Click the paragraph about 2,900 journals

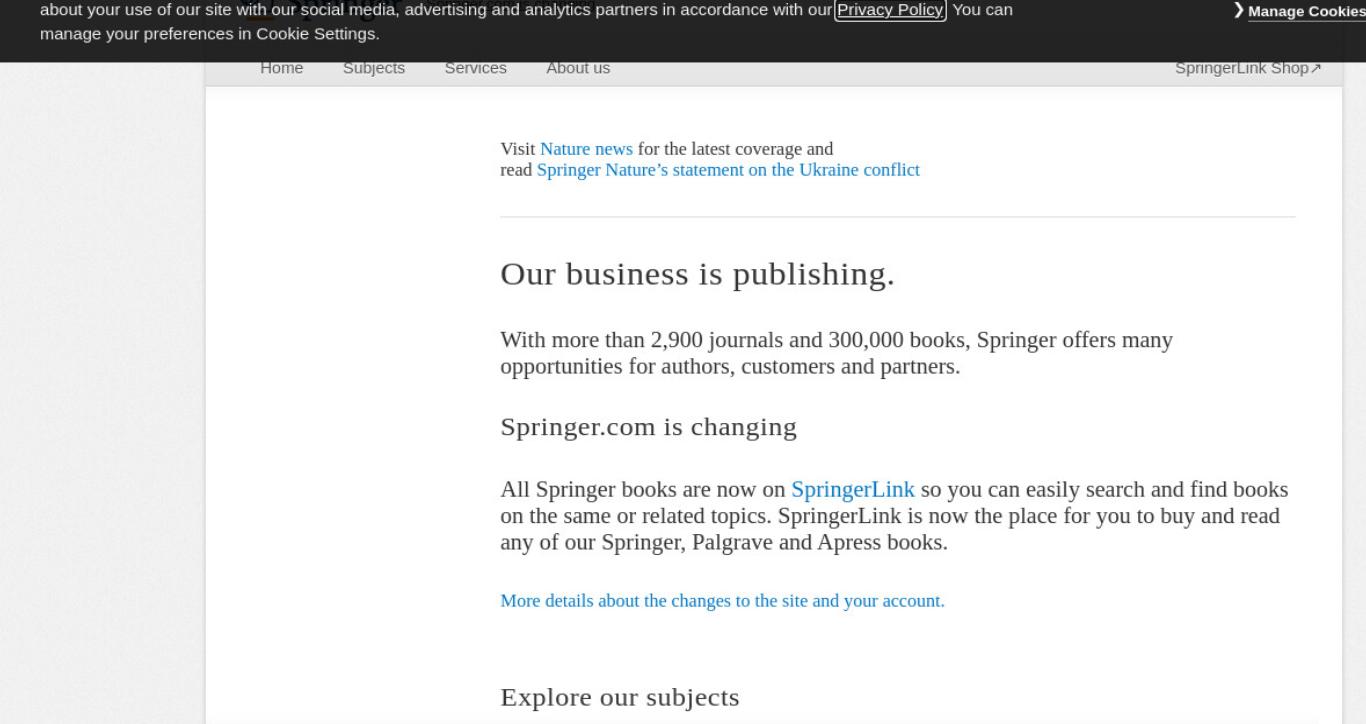click(x=836, y=353)
